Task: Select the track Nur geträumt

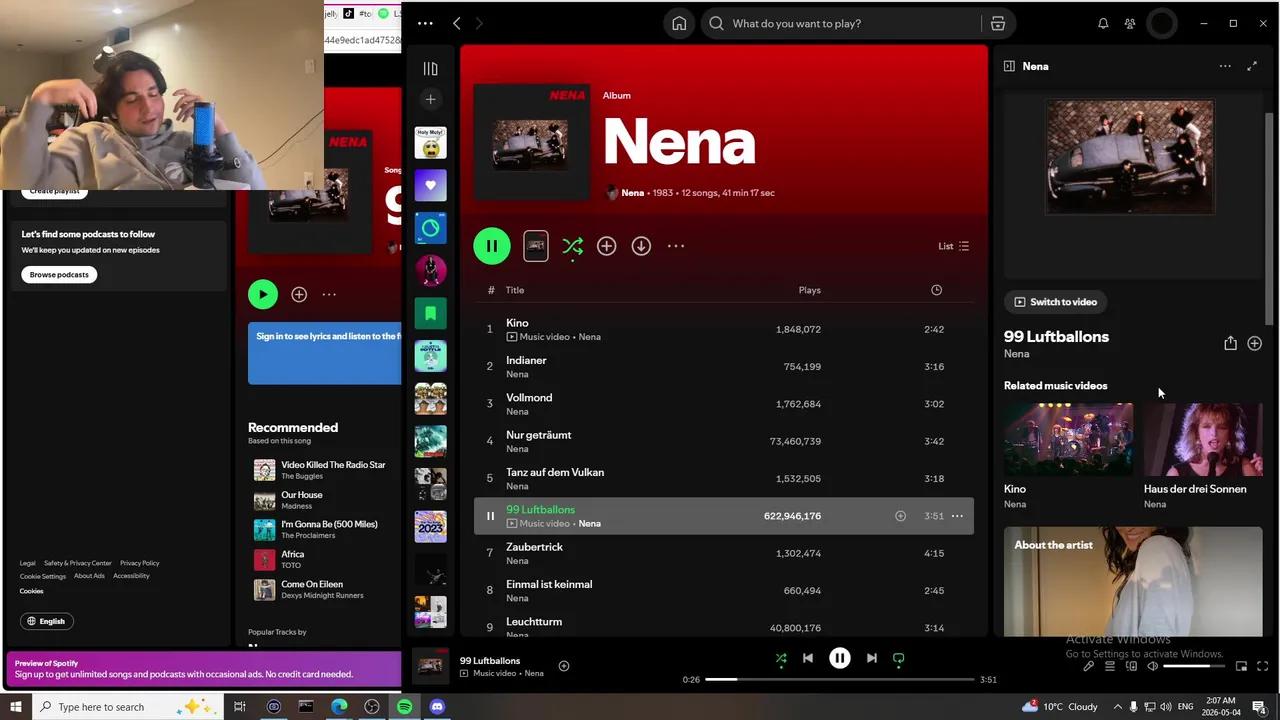Action: (x=724, y=441)
